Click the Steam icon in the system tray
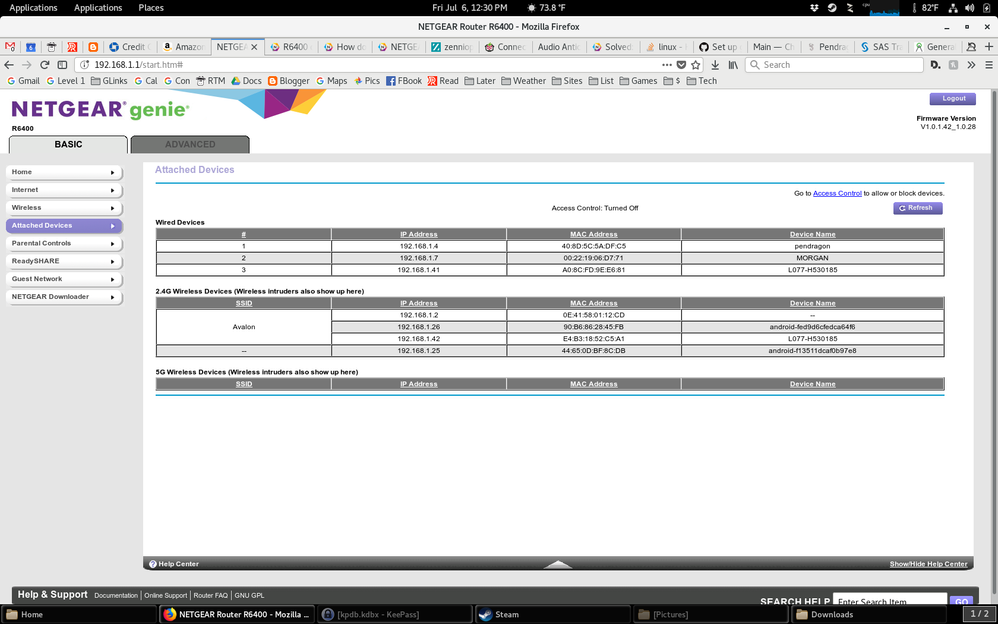Image resolution: width=998 pixels, height=624 pixels. [832, 7]
